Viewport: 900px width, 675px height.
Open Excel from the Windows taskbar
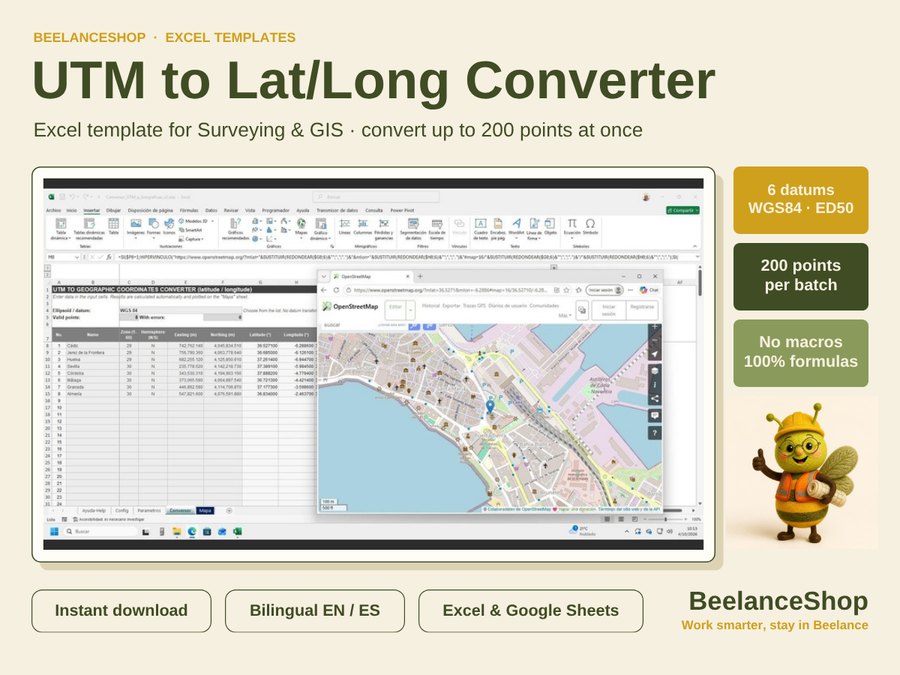point(237,532)
